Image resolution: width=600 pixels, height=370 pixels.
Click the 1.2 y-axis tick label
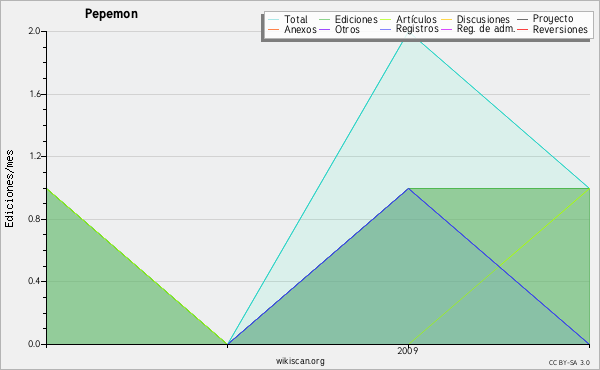[34, 156]
